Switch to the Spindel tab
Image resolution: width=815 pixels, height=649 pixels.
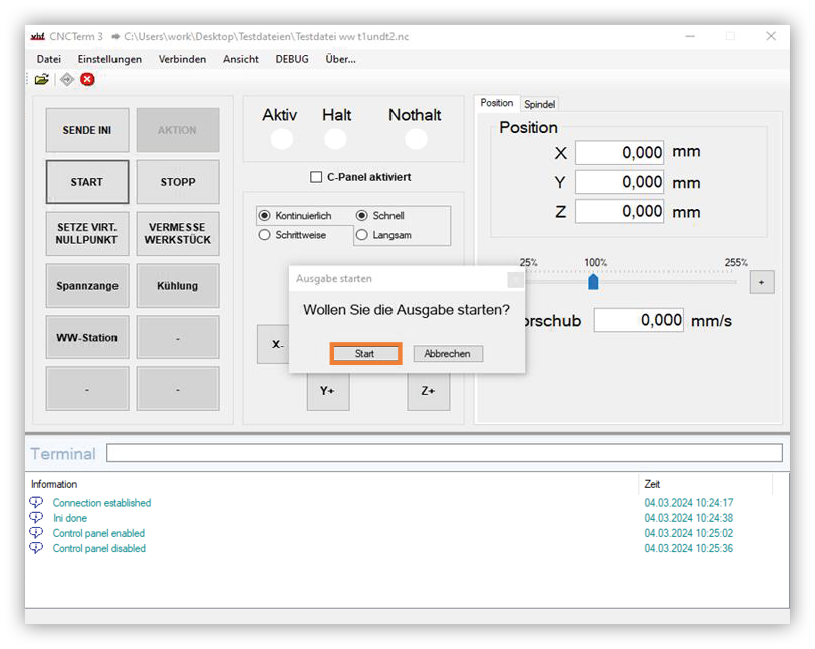[x=540, y=104]
